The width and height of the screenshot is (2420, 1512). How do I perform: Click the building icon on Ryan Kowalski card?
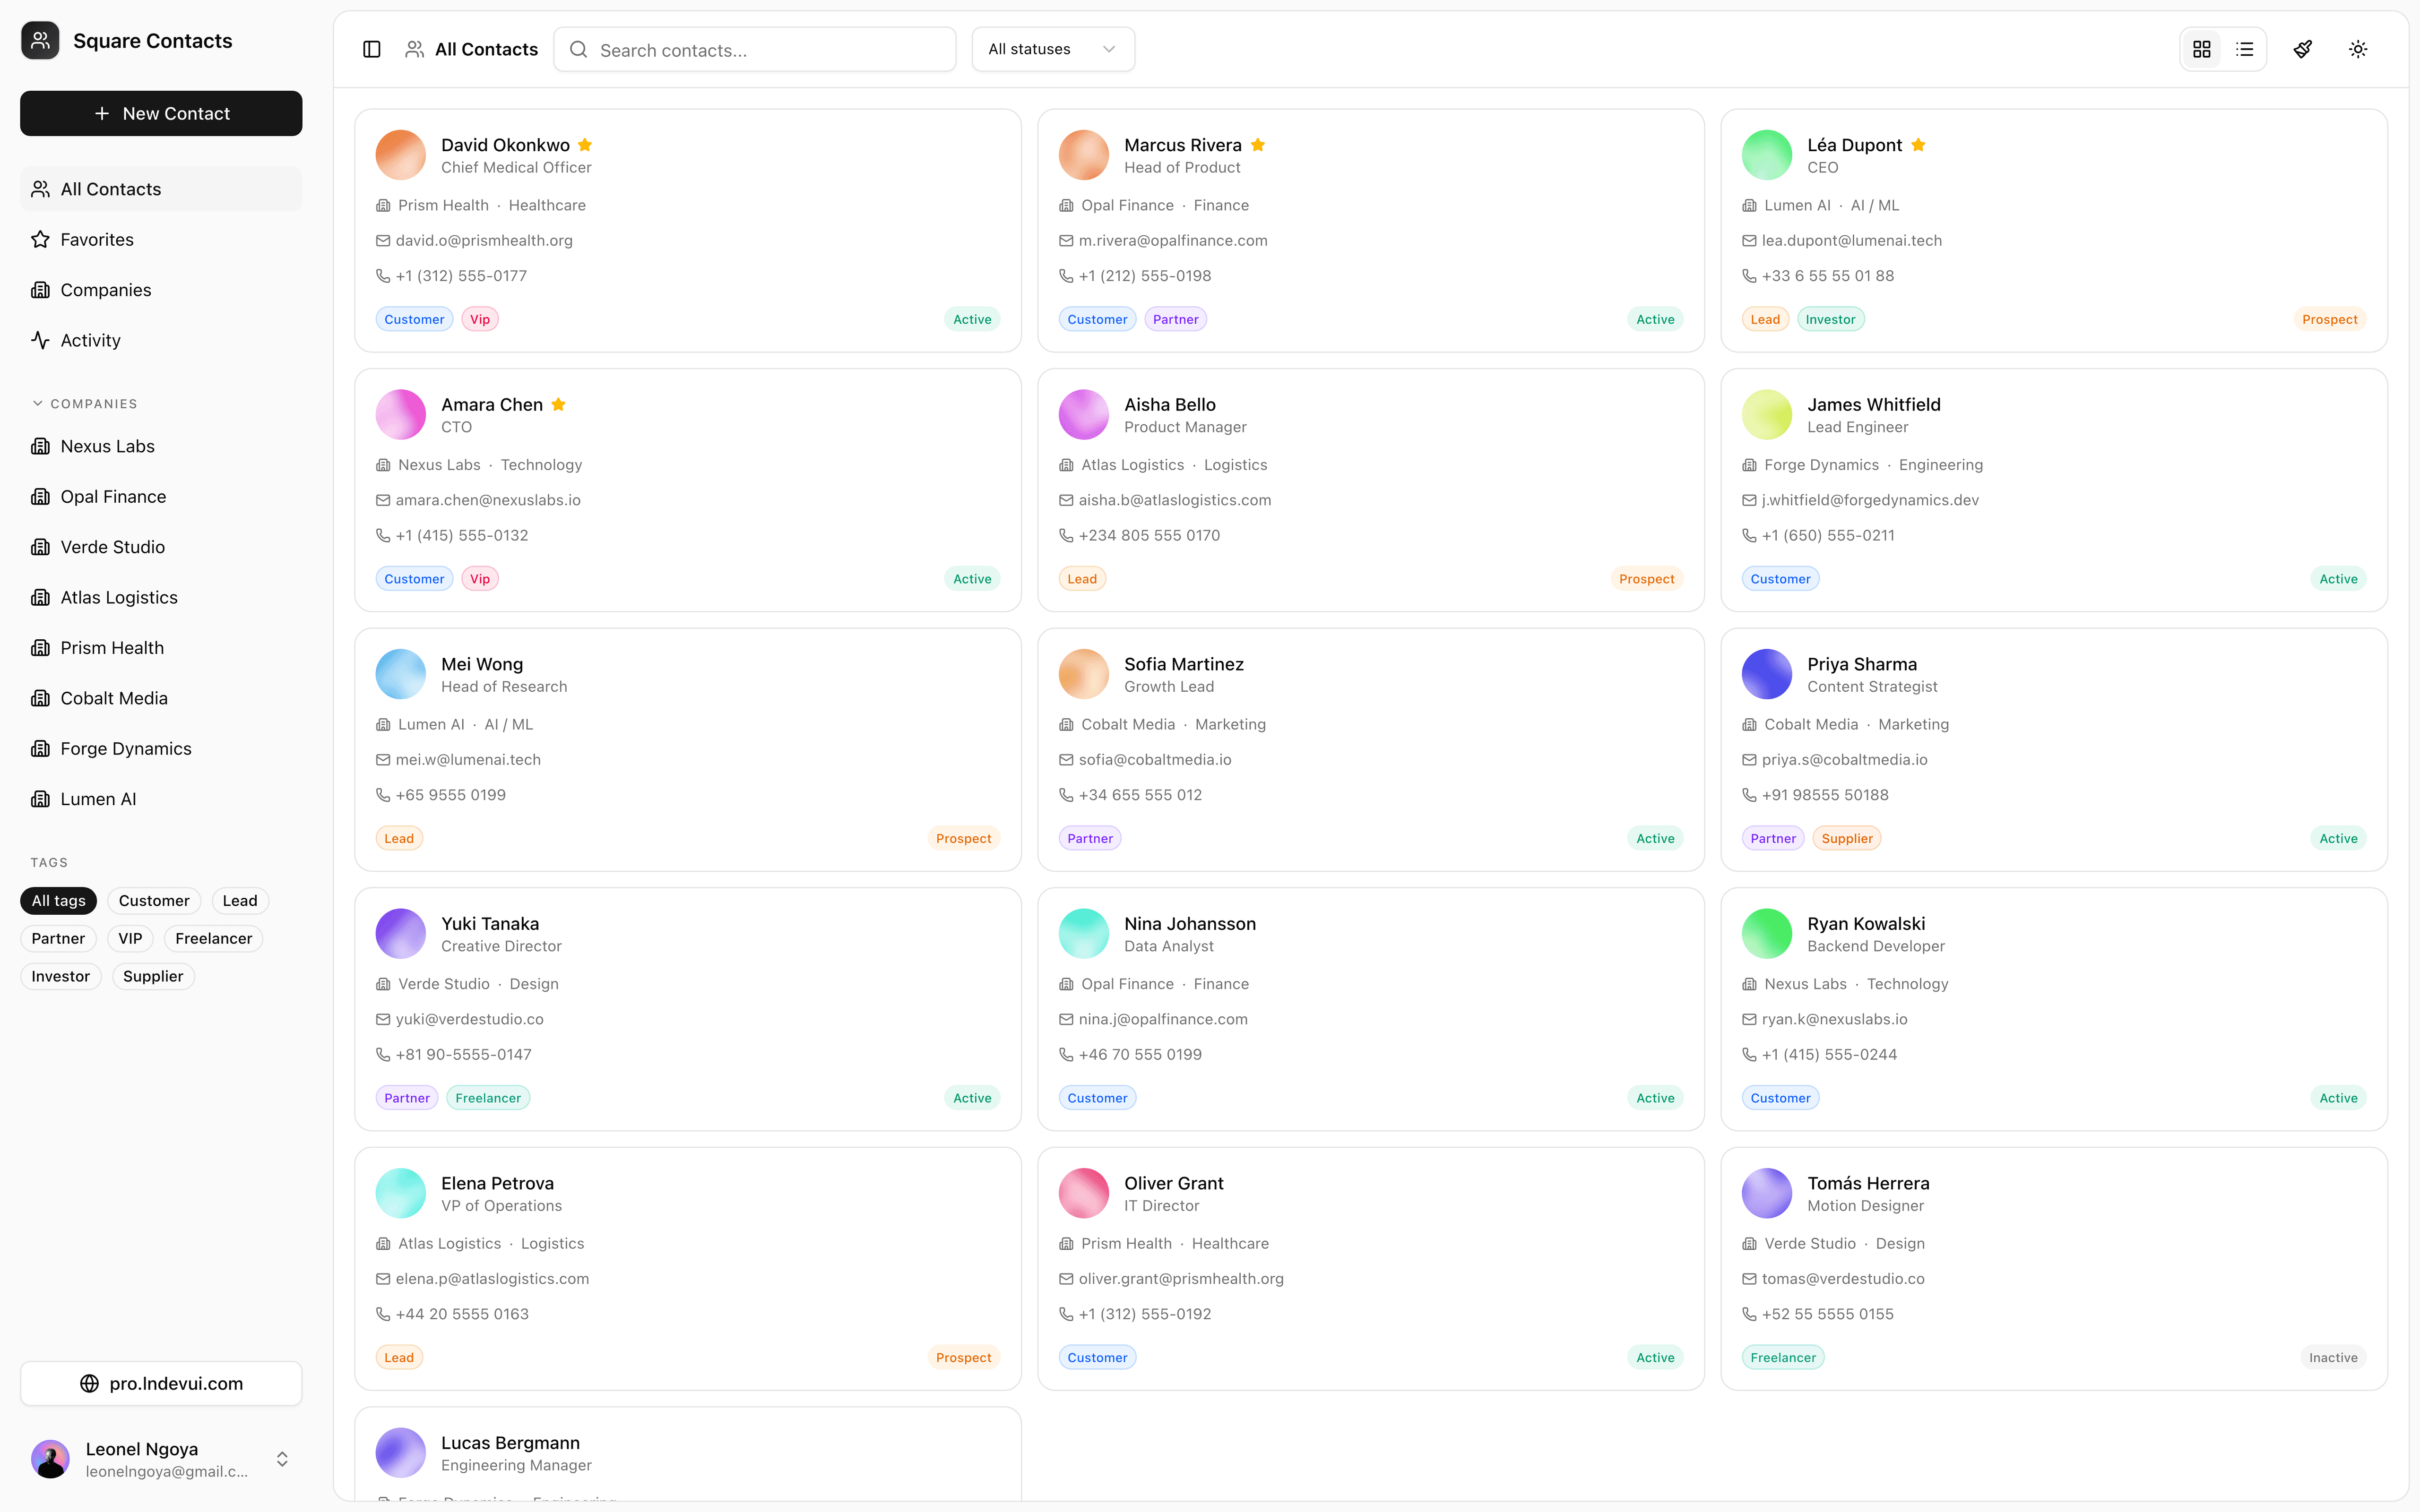(1749, 984)
